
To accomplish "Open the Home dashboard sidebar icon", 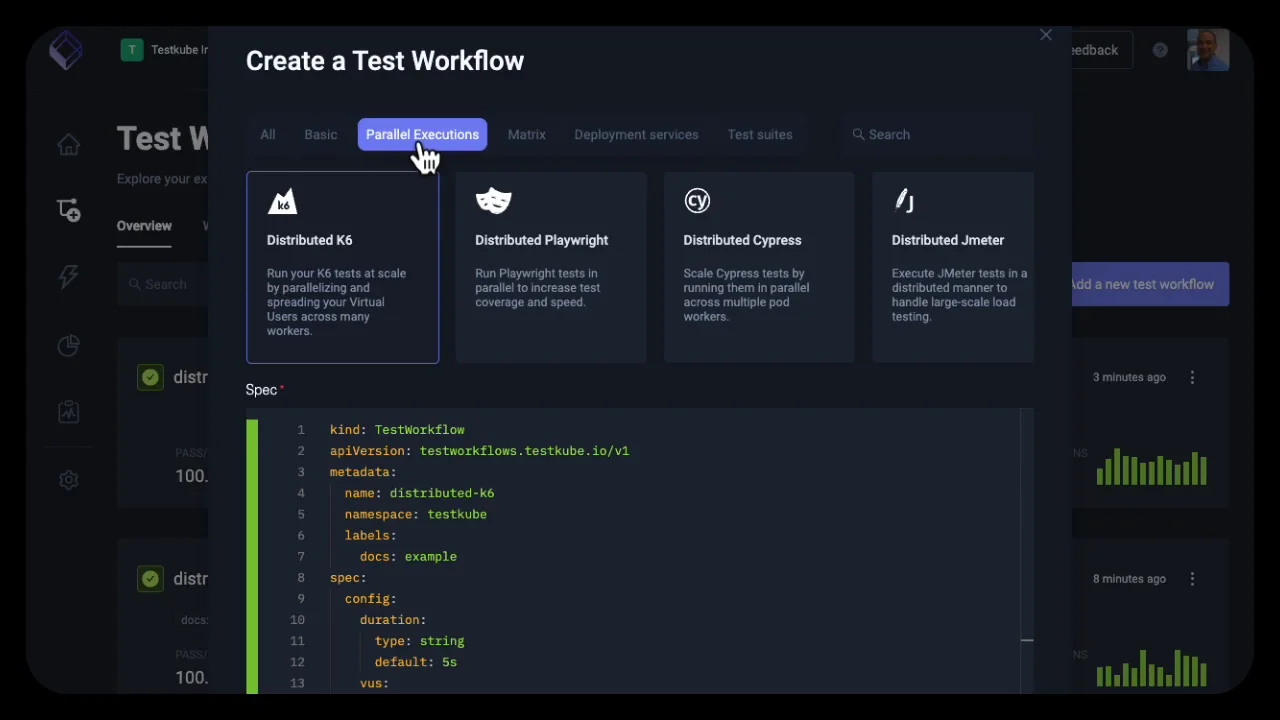I will [68, 145].
